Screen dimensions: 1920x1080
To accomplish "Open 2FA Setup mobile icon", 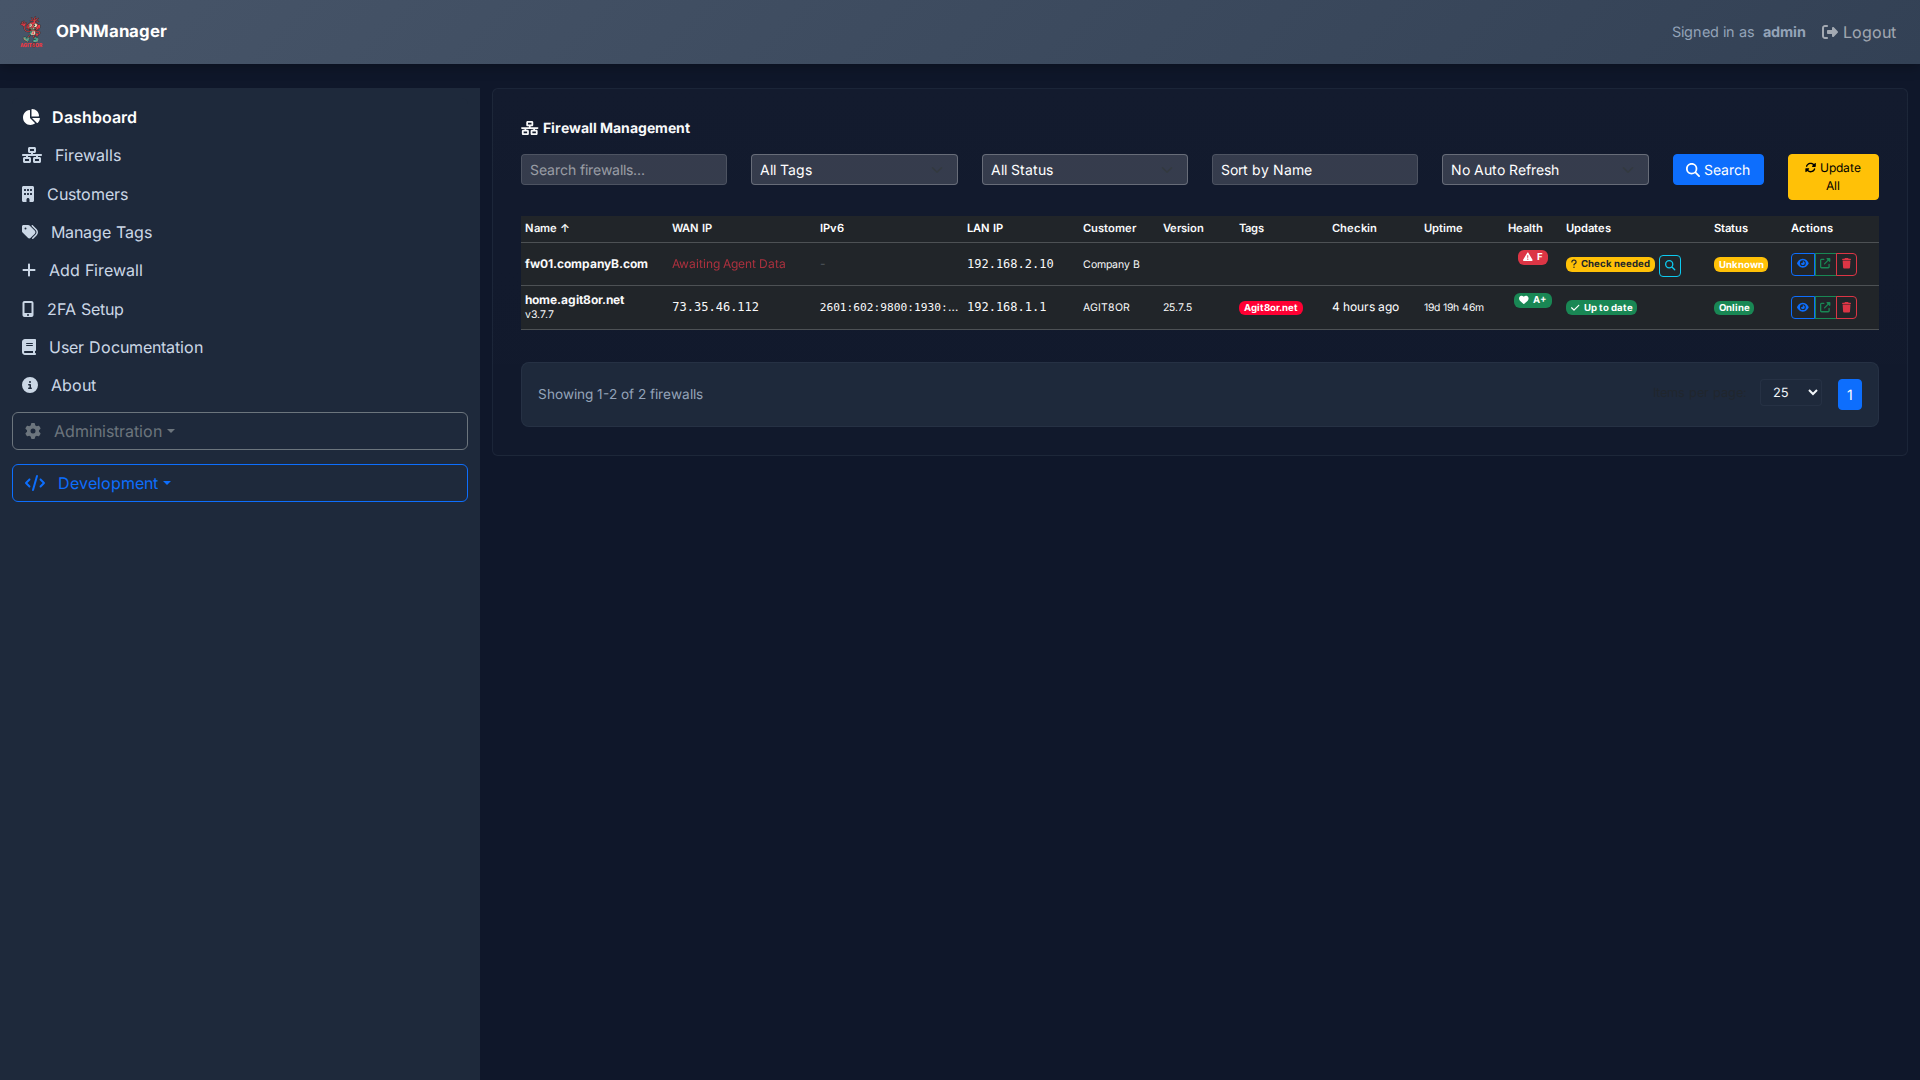I will pos(27,309).
